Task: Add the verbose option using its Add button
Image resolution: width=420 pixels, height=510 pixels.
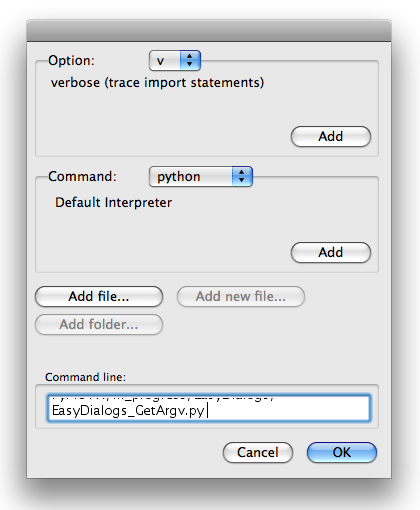Action: 331,136
